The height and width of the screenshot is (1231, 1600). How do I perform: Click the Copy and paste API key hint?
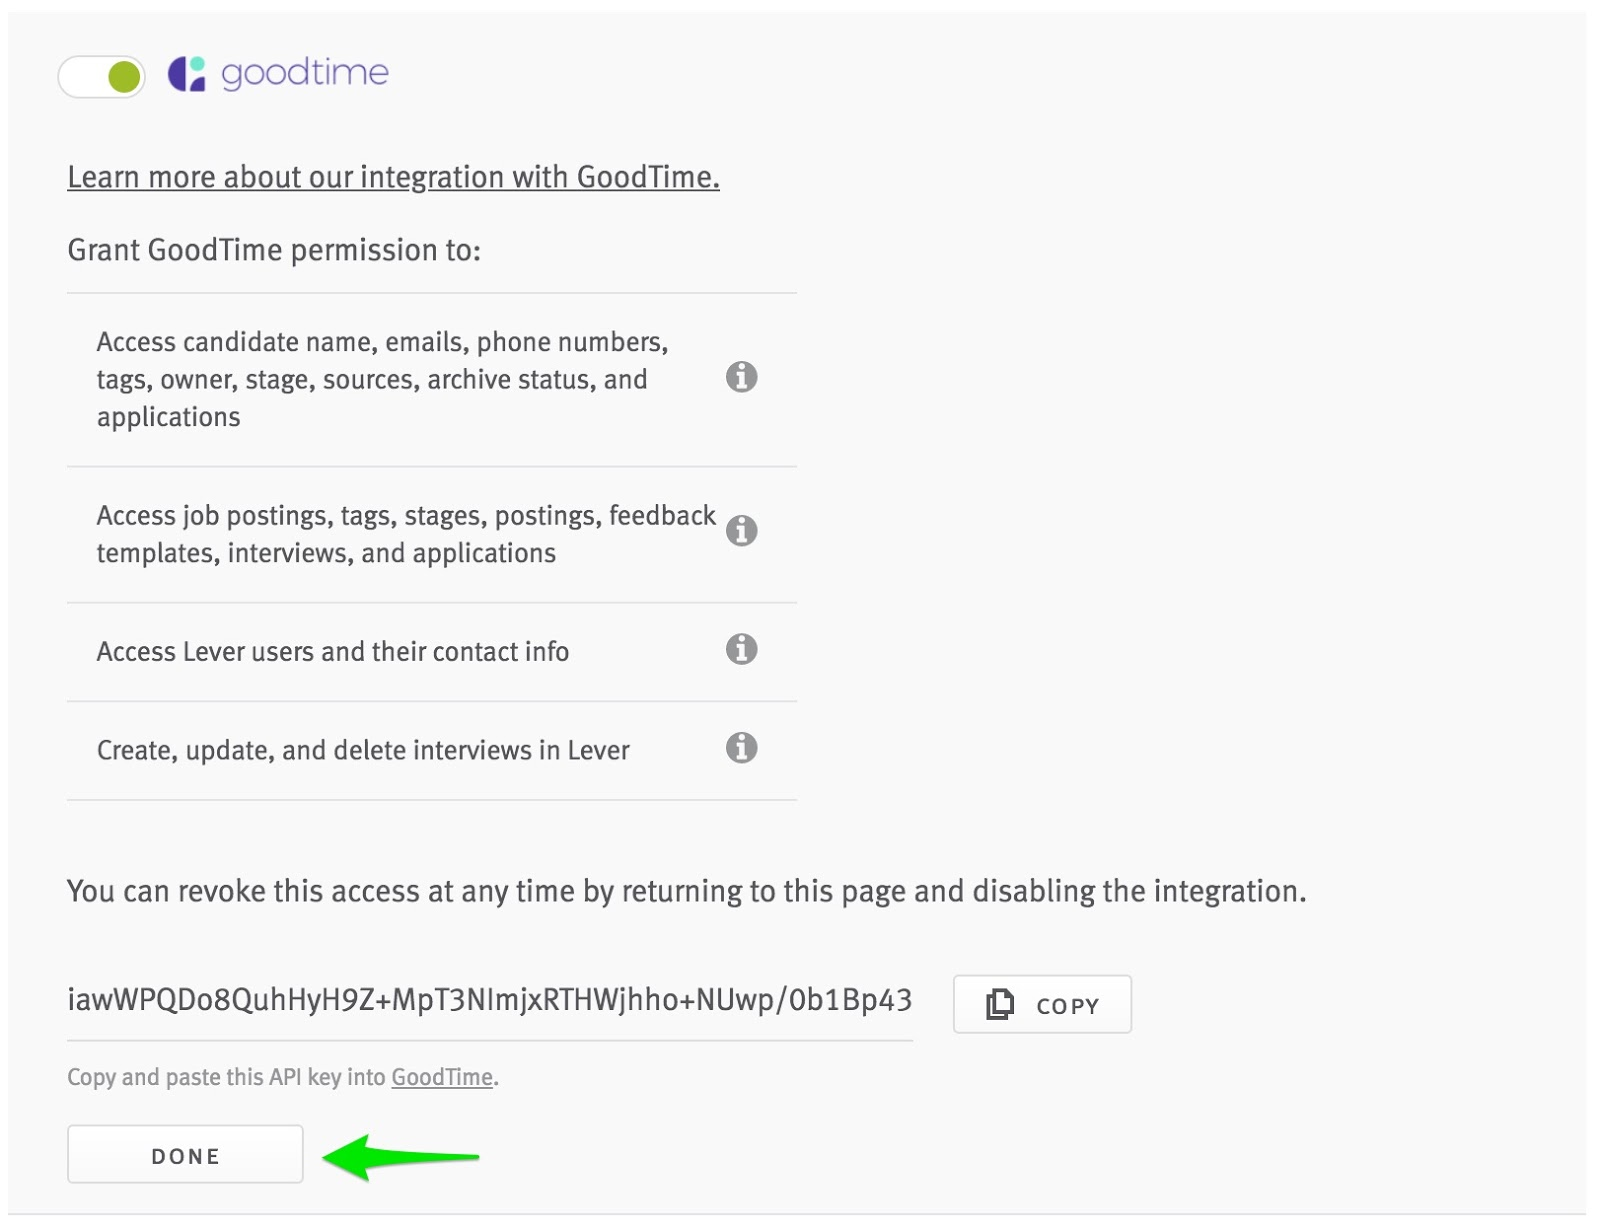226,1077
